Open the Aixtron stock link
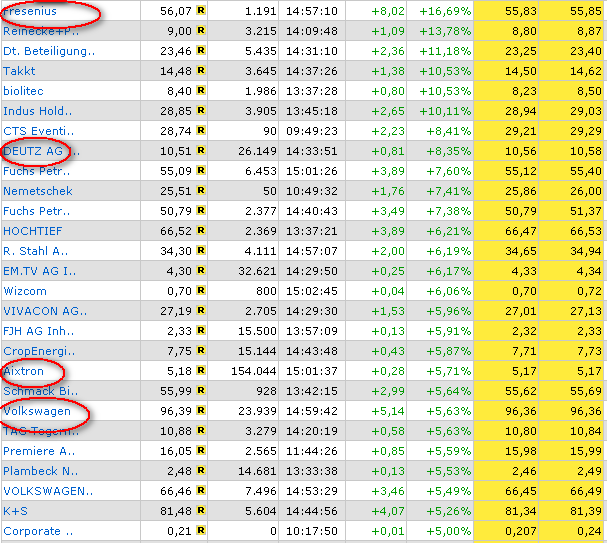607x543 pixels. pos(23,371)
